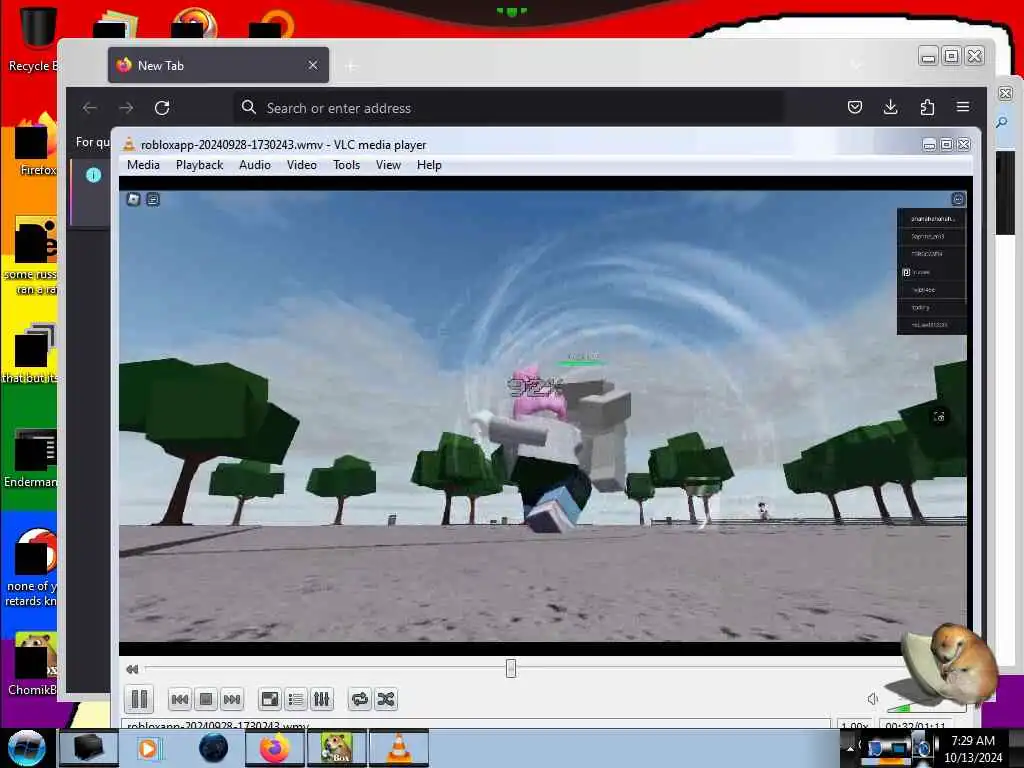Click VLC seek bar handle
1024x768 pixels.
[x=511, y=668]
